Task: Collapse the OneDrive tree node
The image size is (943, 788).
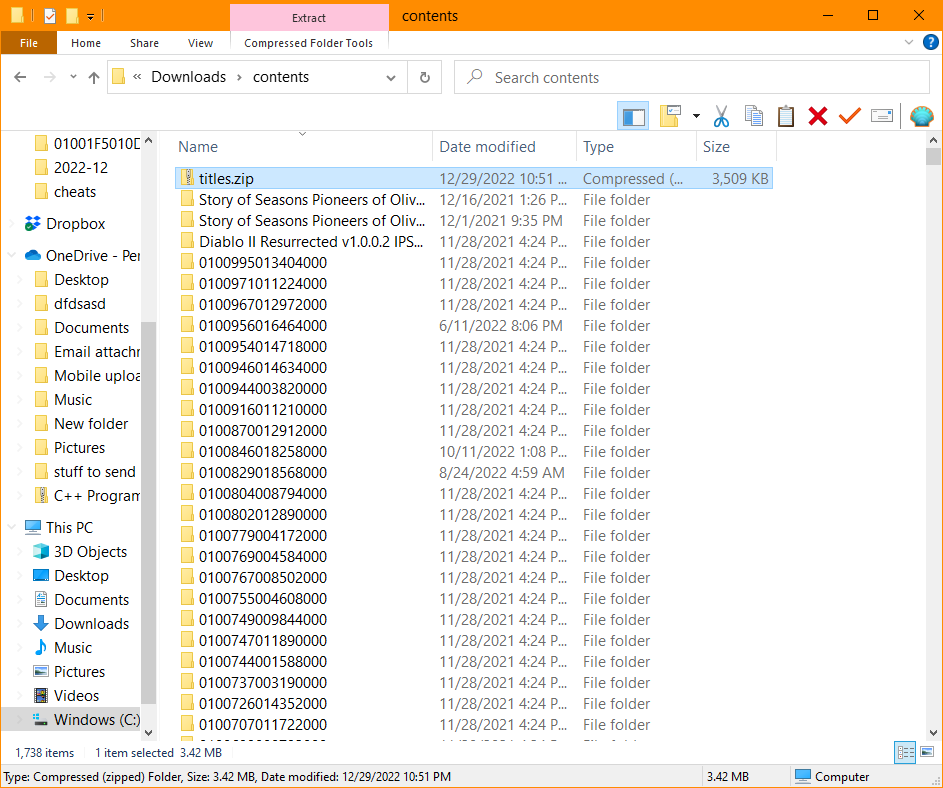Action: [x=11, y=256]
